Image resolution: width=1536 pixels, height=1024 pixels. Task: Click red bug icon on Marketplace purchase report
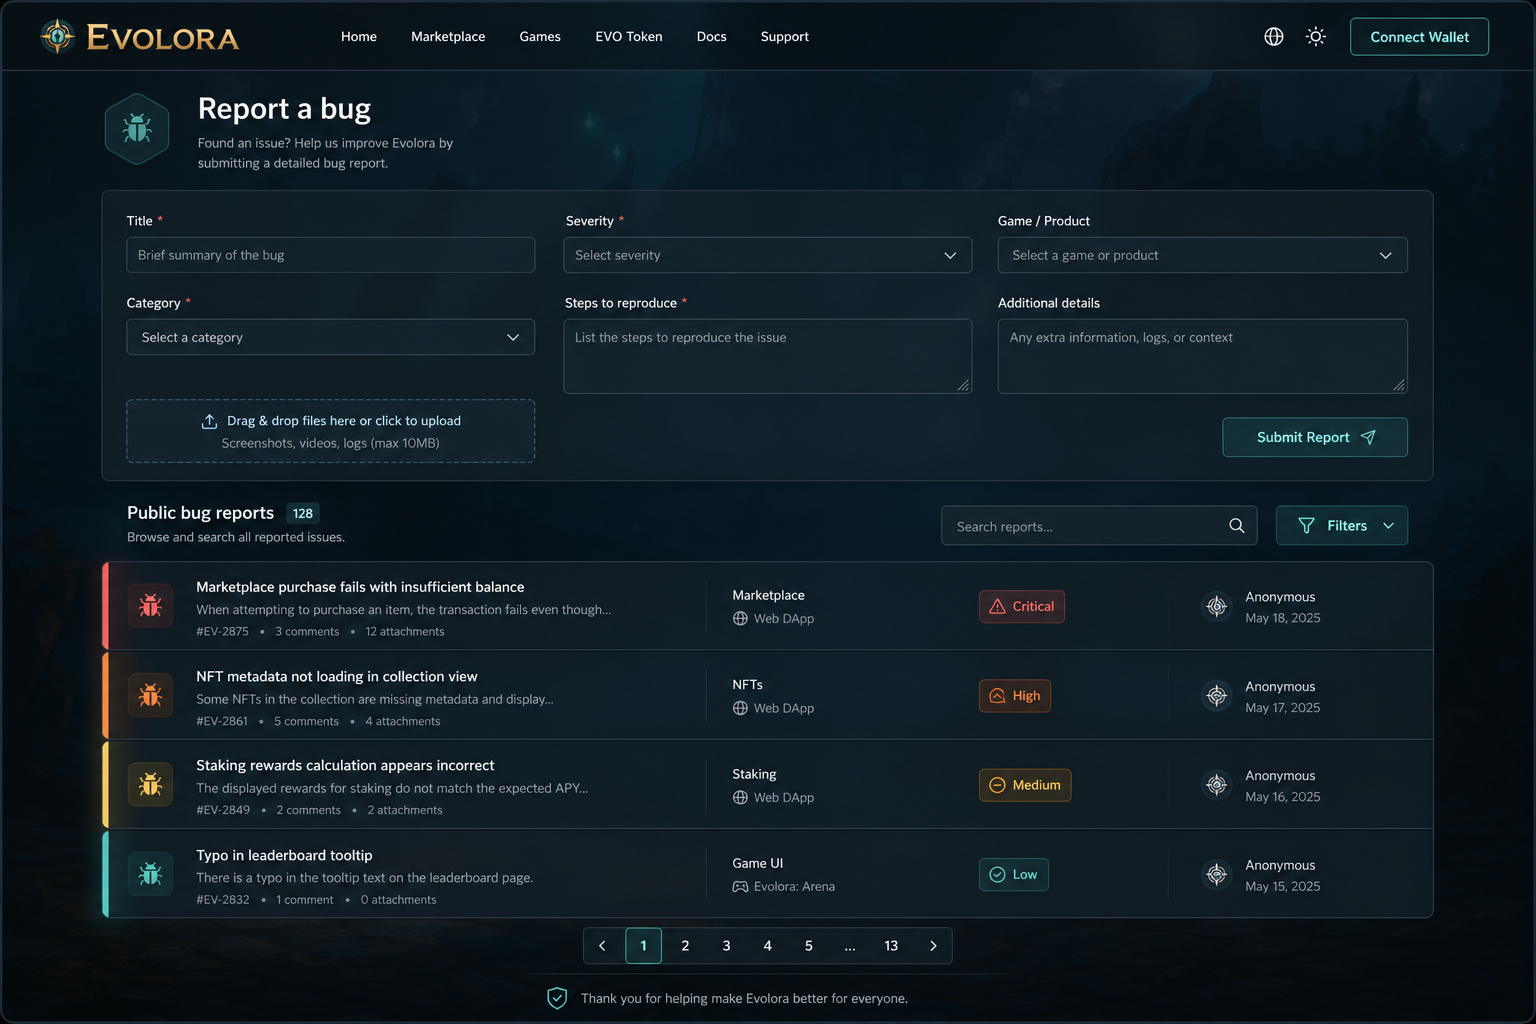pos(151,606)
